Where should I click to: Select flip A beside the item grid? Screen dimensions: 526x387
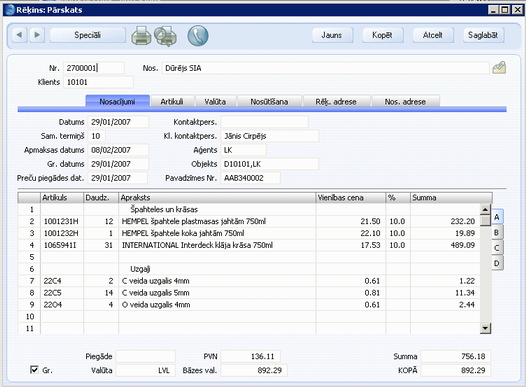(497, 217)
